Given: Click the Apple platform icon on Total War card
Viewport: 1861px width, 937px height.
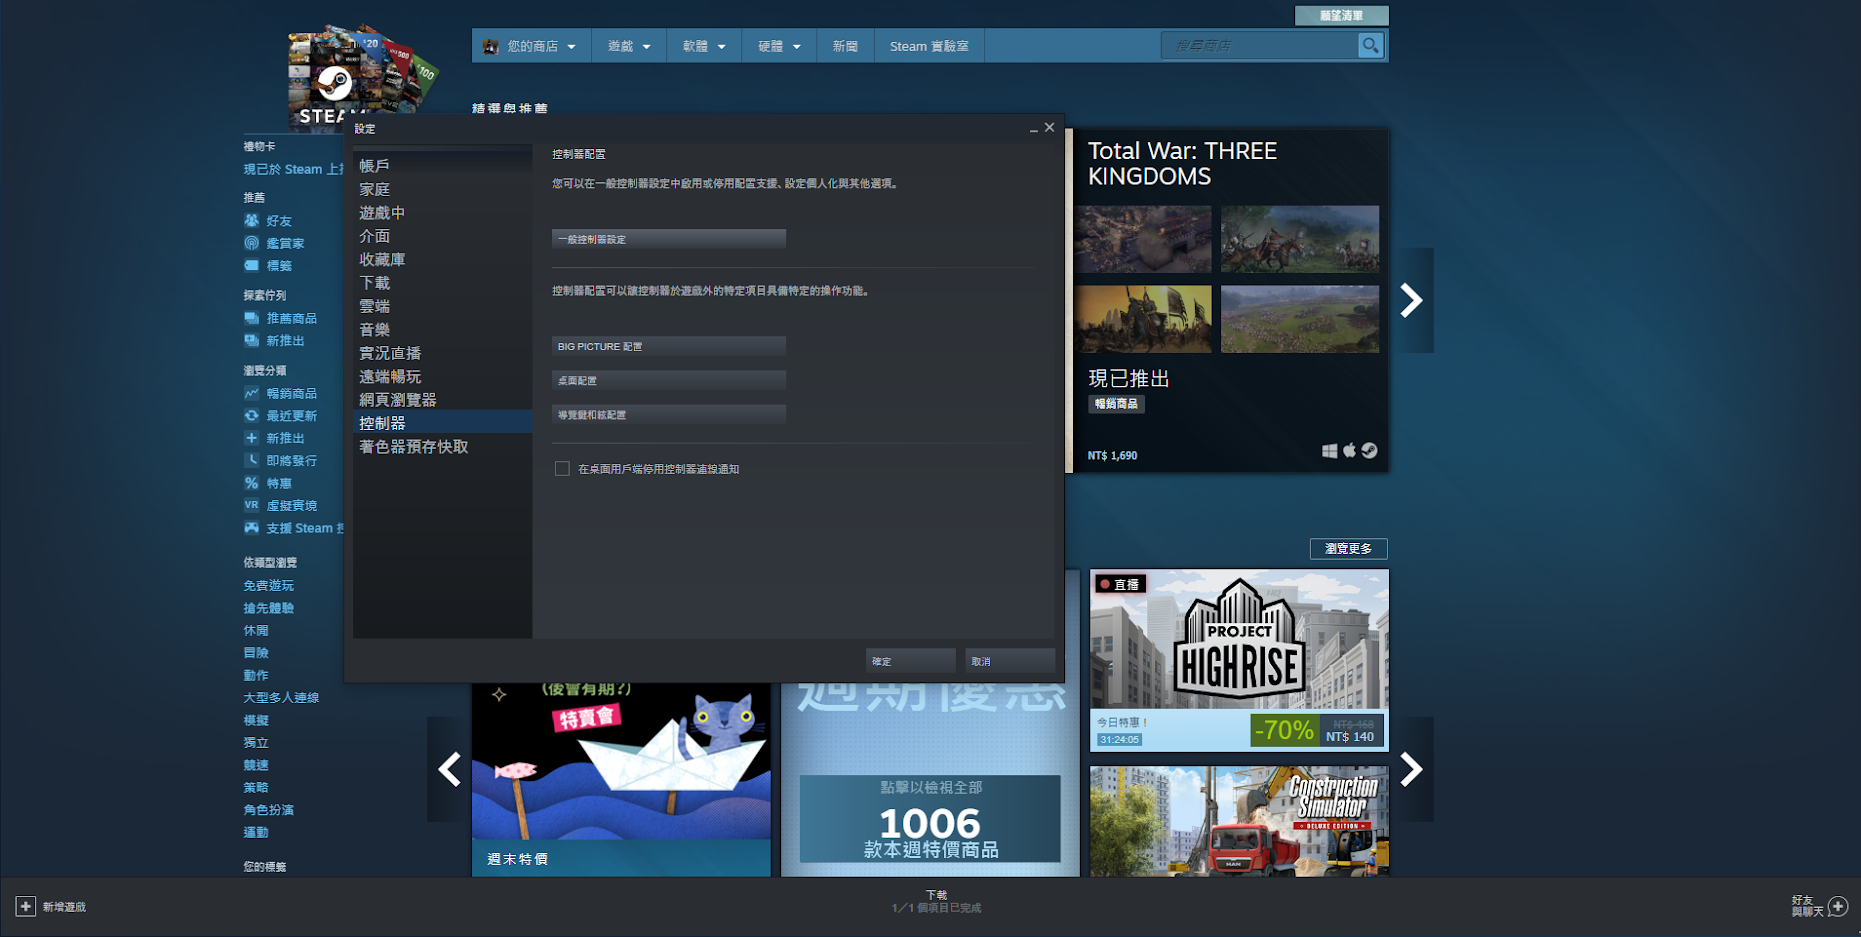Looking at the screenshot, I should pyautogui.click(x=1349, y=450).
